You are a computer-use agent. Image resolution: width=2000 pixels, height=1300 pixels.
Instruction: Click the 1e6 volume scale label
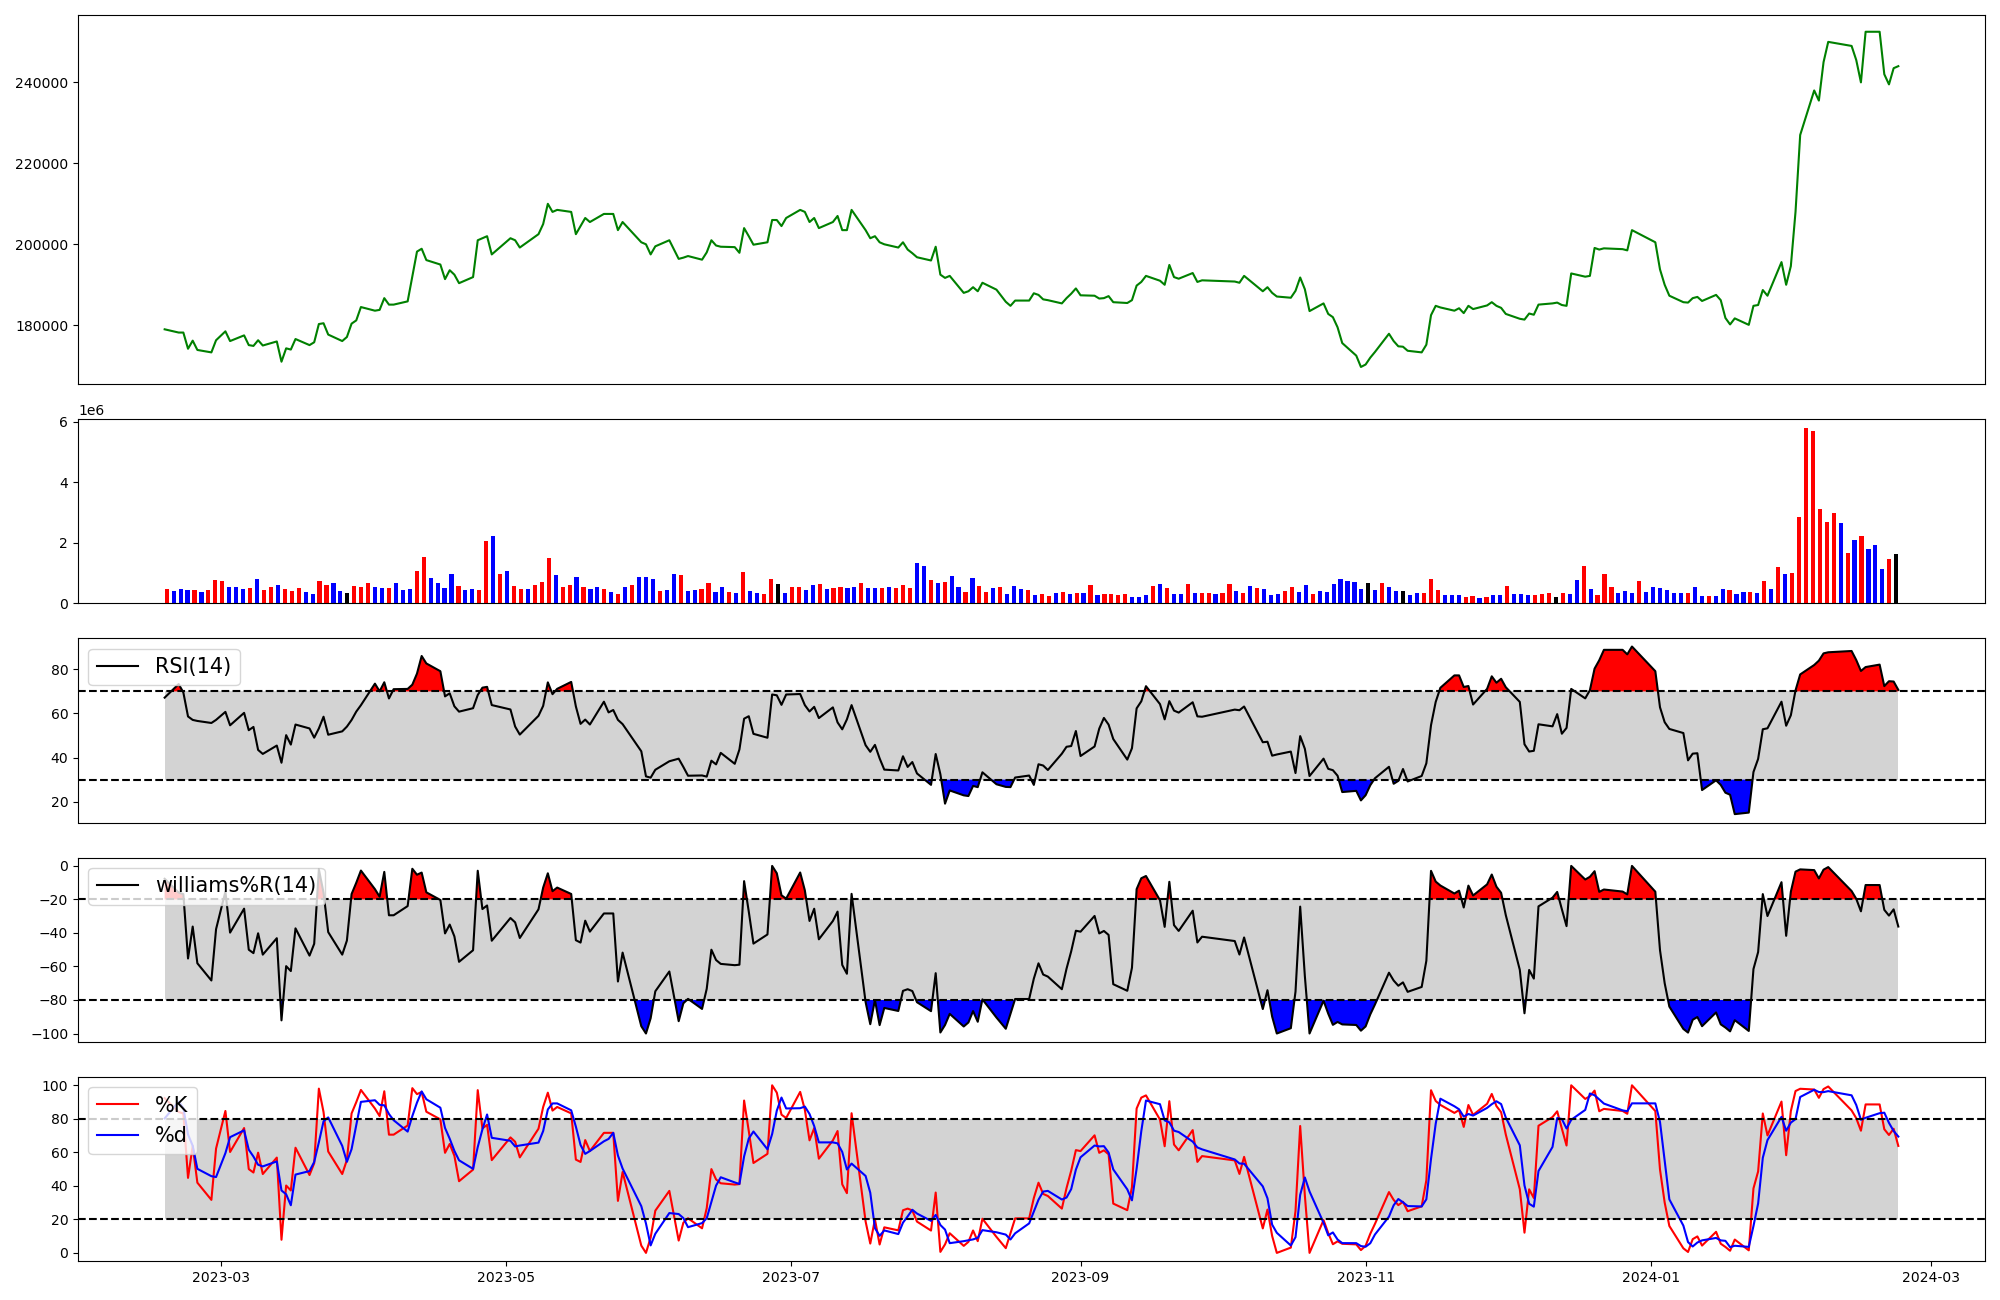(x=91, y=411)
